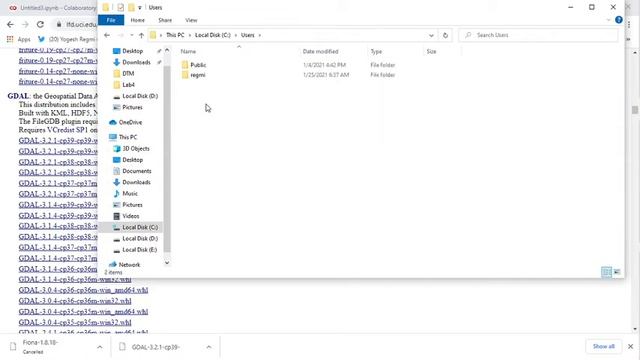Refresh the Users folder view
The width and height of the screenshot is (640, 360).
(445, 36)
